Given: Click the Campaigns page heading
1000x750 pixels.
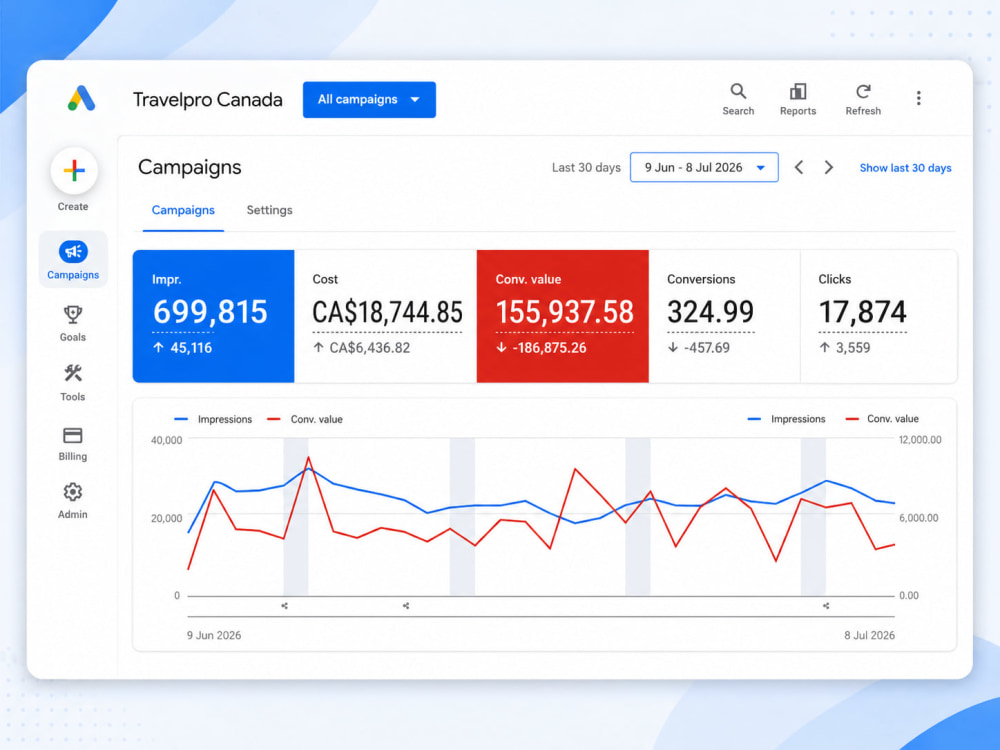Looking at the screenshot, I should point(189,167).
